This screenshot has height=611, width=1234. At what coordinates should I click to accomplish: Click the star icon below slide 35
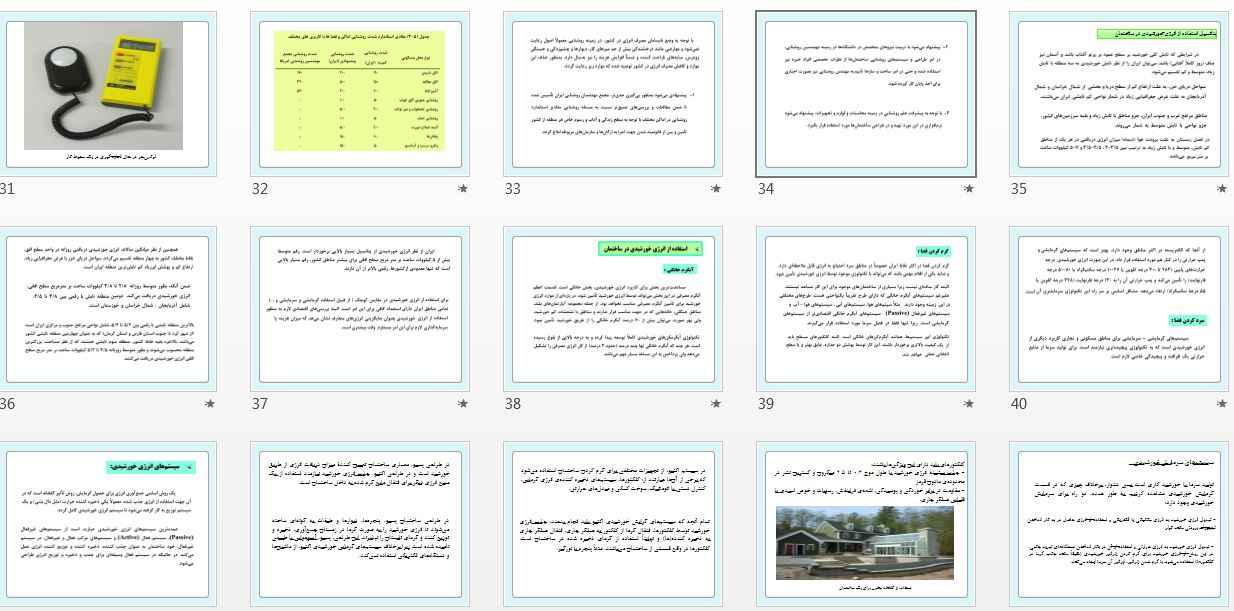(x=1221, y=188)
